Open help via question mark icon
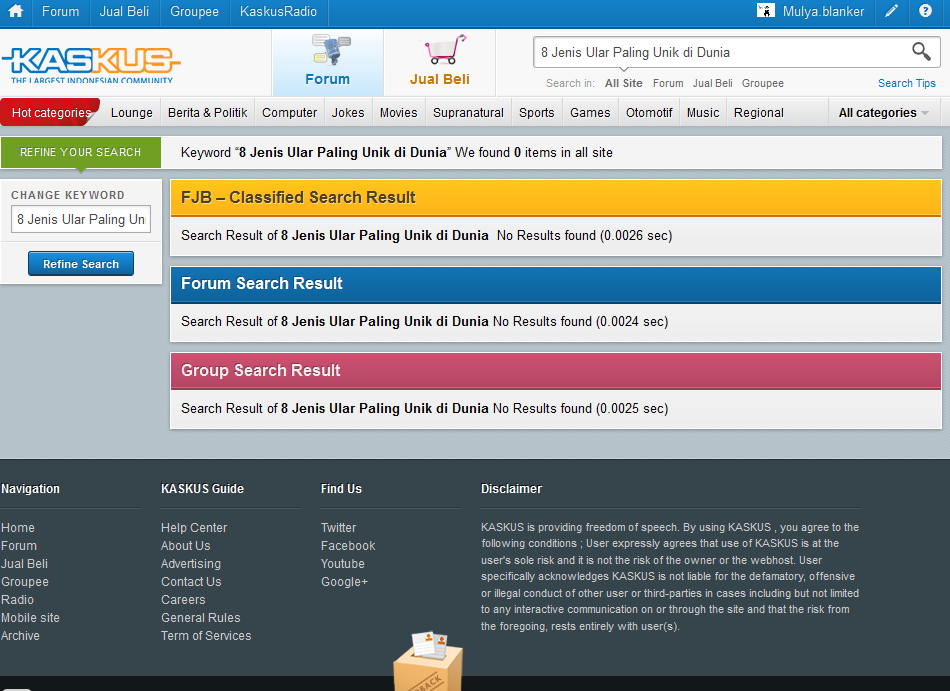 (926, 12)
